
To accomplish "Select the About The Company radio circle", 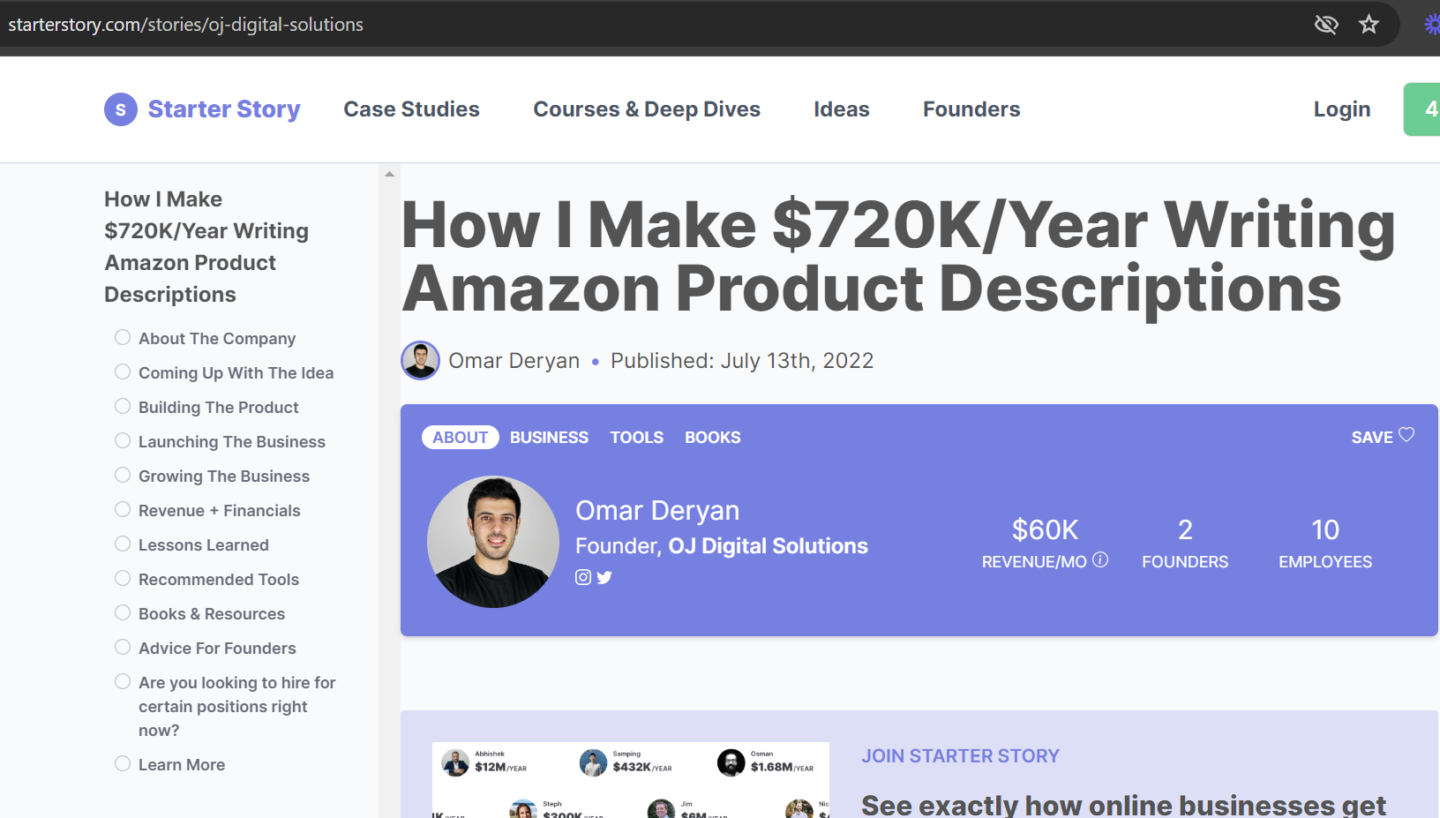I will coord(122,338).
